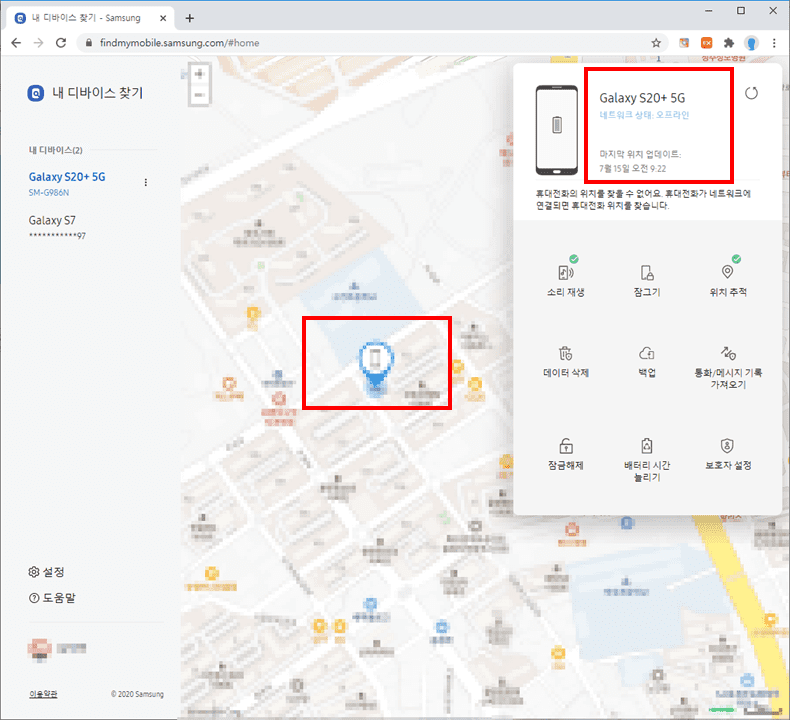Open 보호자 설정 guardian settings
This screenshot has height=720, width=790.
click(728, 454)
